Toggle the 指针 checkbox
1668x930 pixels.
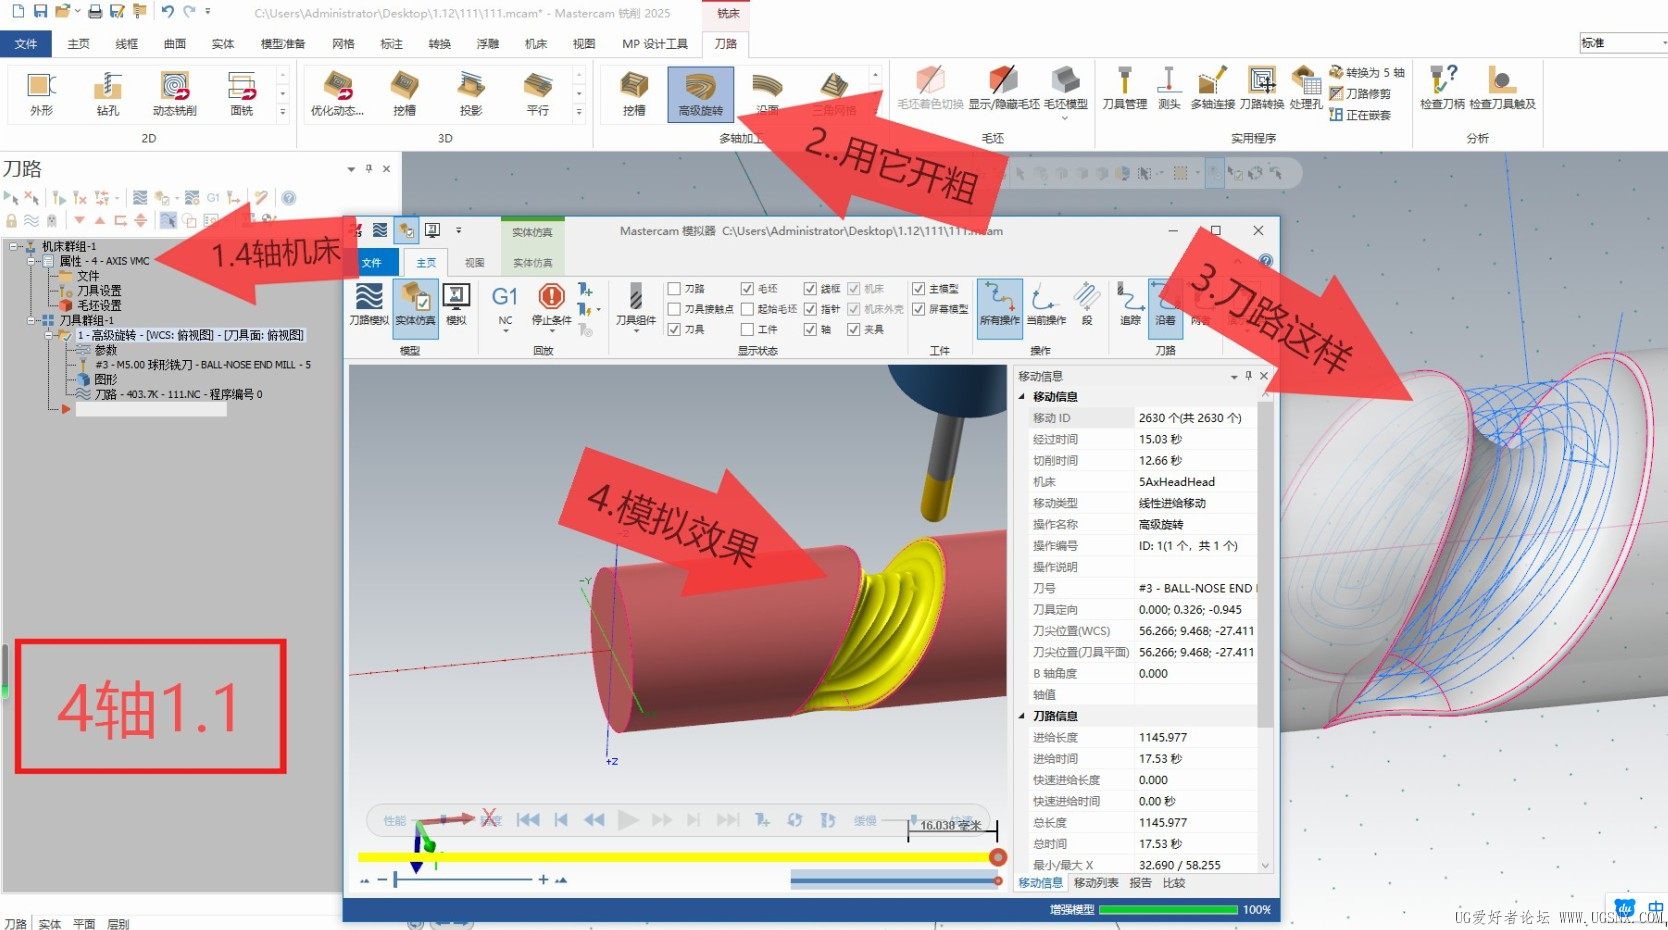(x=810, y=309)
